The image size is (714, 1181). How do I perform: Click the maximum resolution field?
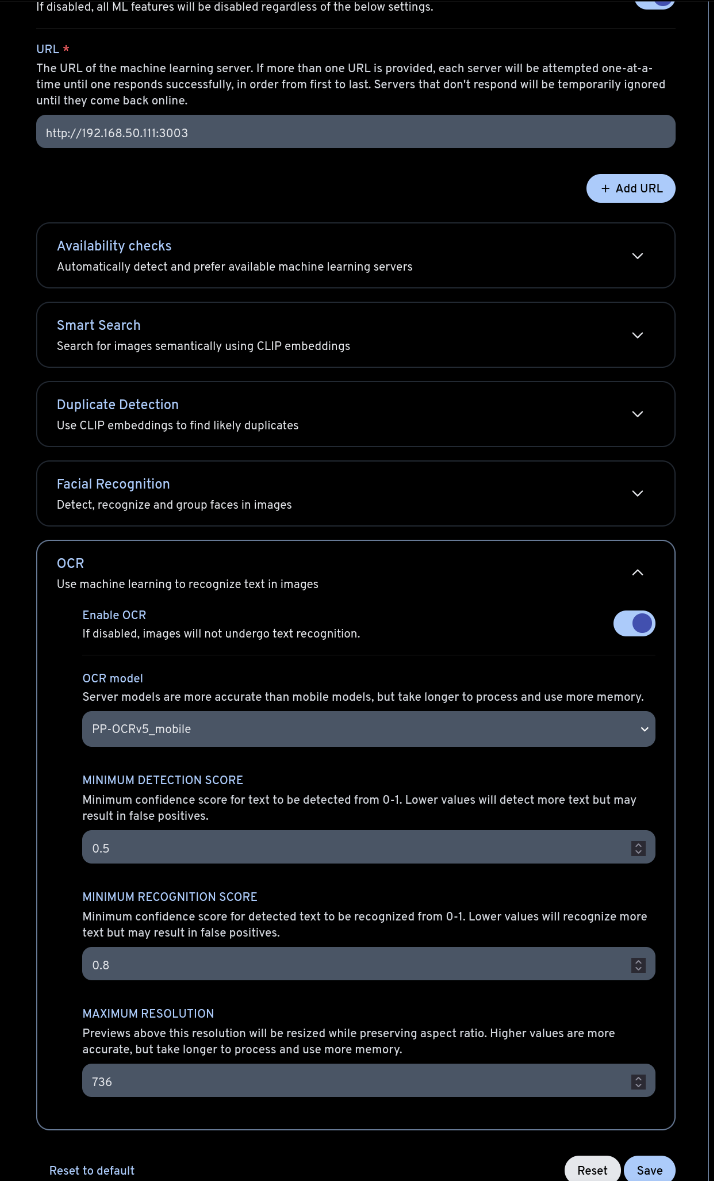point(355,1082)
